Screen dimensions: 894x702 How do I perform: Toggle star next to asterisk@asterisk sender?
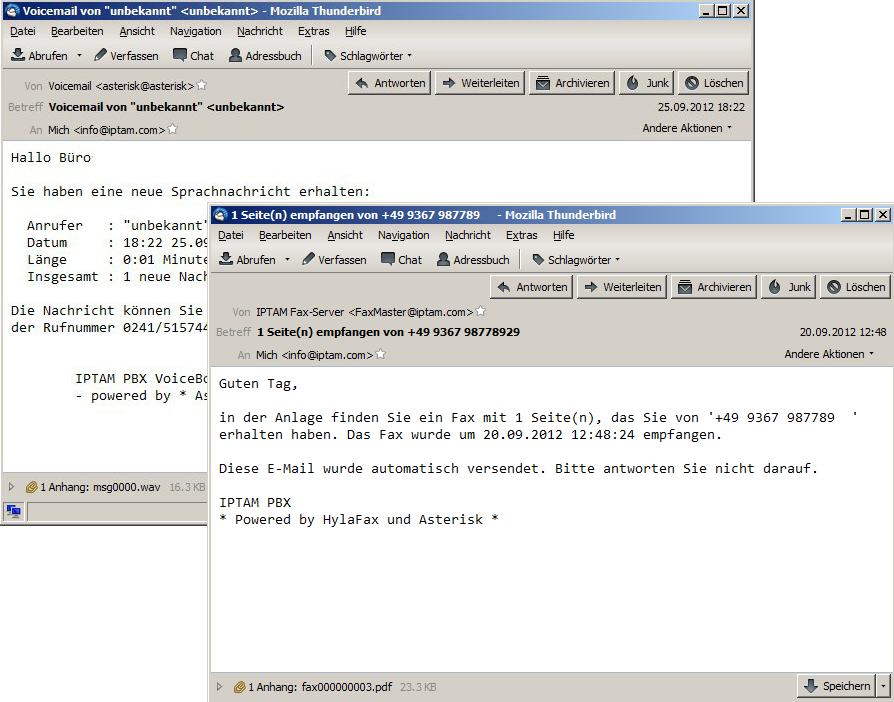pos(202,86)
